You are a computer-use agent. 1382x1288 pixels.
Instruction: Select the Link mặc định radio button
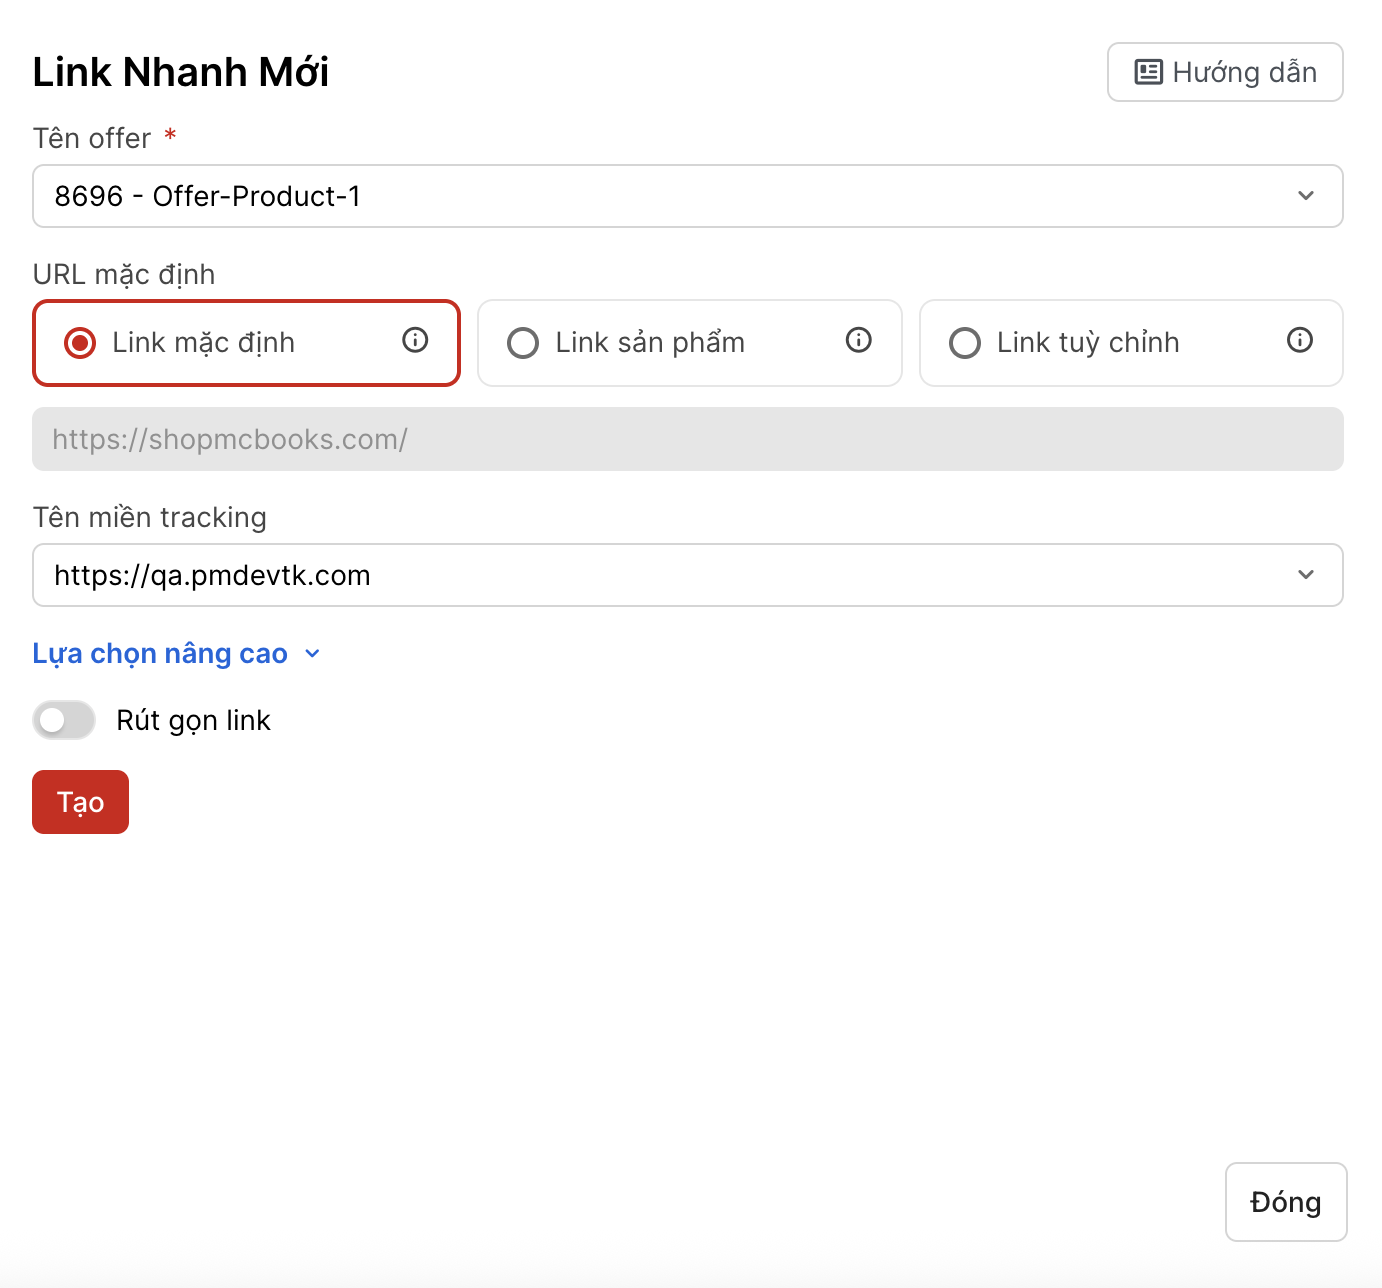point(80,343)
